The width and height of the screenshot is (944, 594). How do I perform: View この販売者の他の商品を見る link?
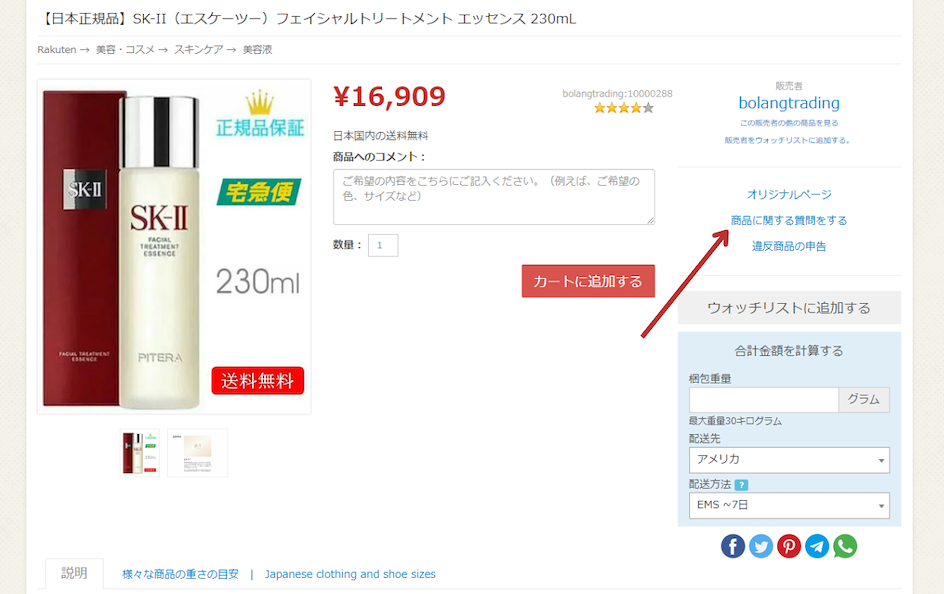point(789,123)
